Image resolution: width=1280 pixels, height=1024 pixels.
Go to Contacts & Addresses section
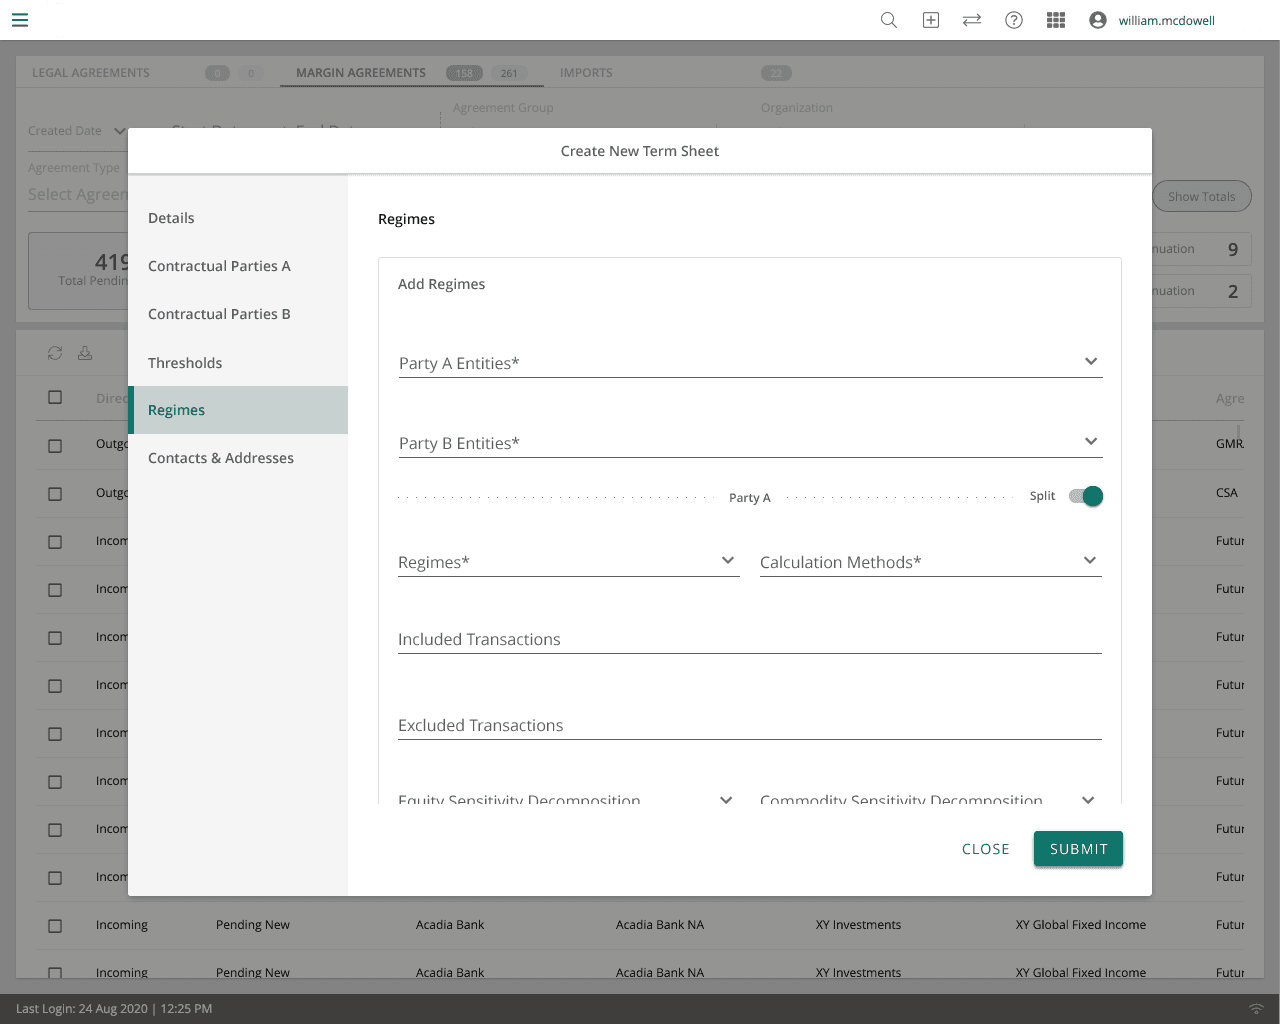(x=221, y=458)
